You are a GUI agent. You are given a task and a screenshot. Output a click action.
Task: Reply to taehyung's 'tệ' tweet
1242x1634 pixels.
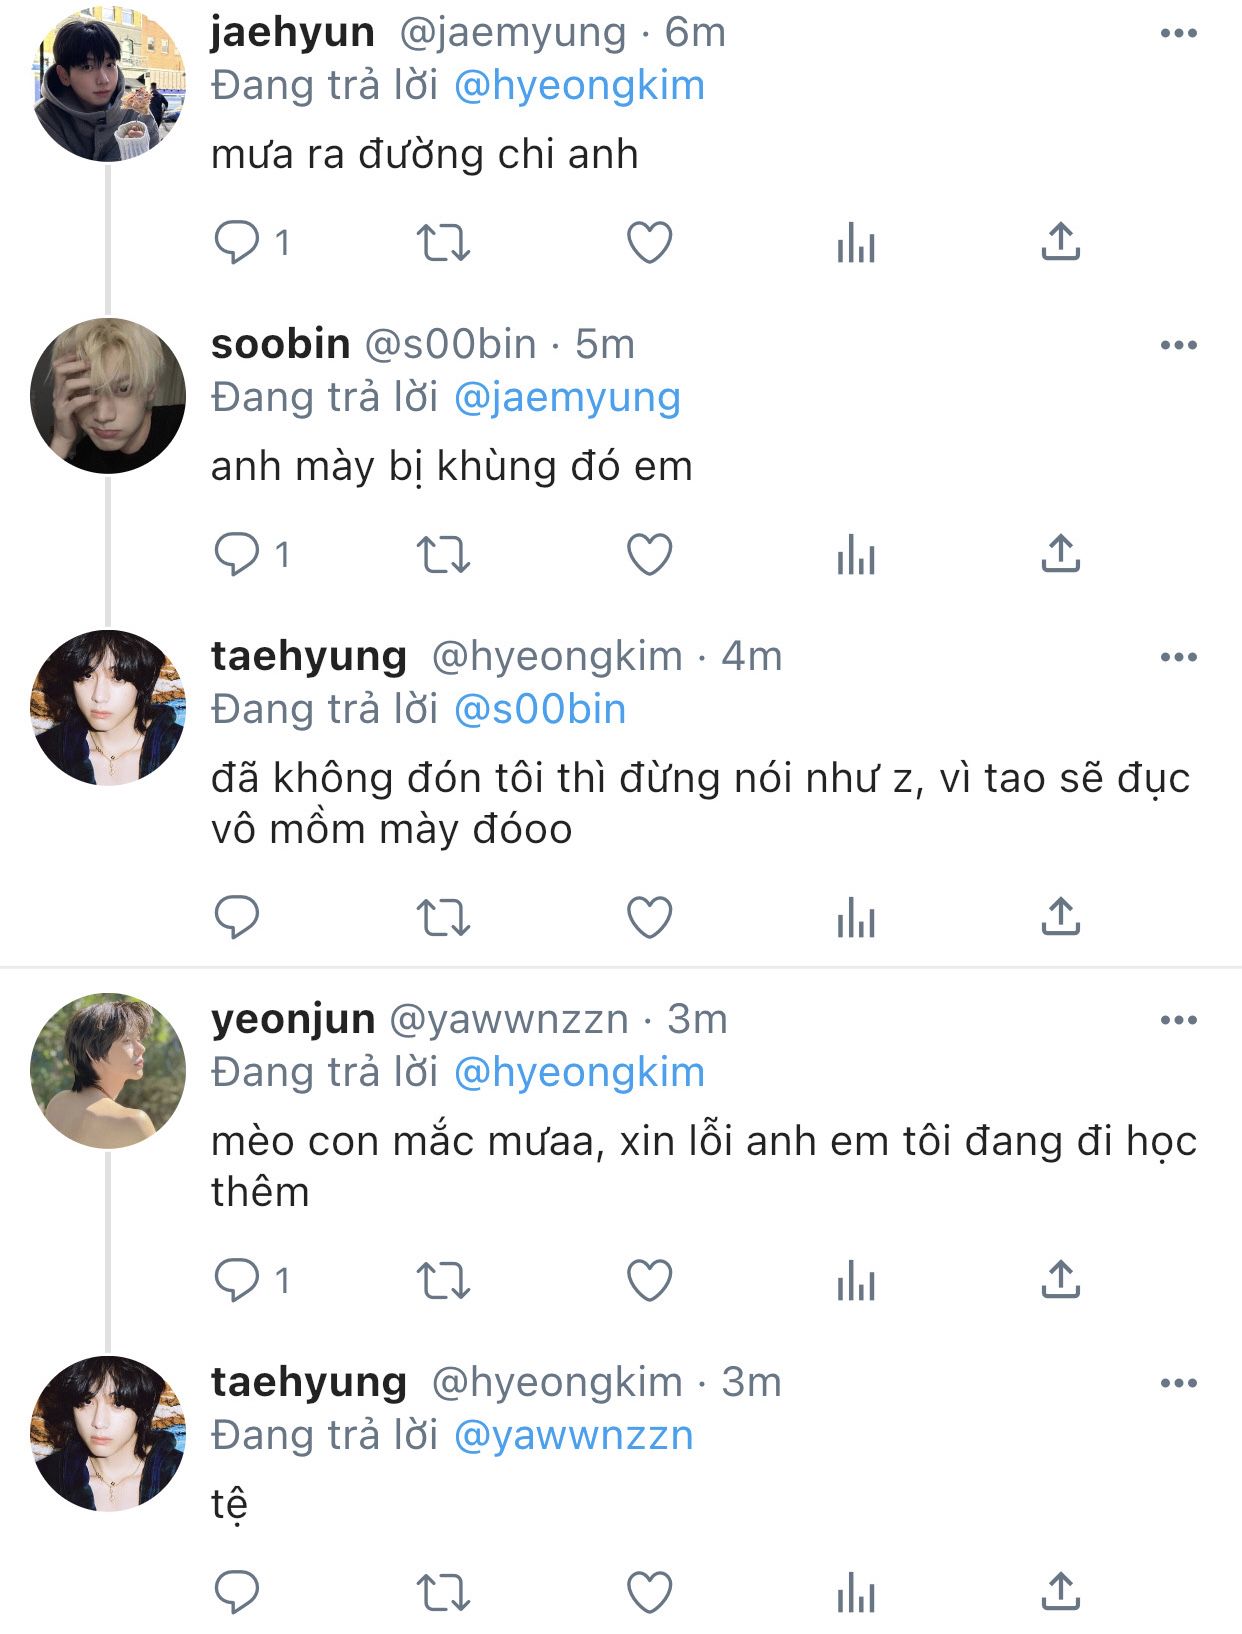237,1592
